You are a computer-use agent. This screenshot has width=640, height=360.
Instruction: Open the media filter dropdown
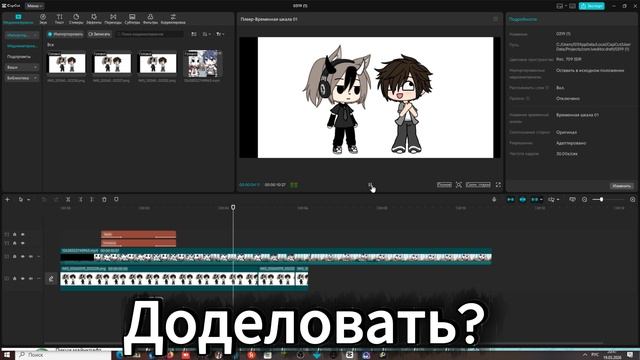220,34
